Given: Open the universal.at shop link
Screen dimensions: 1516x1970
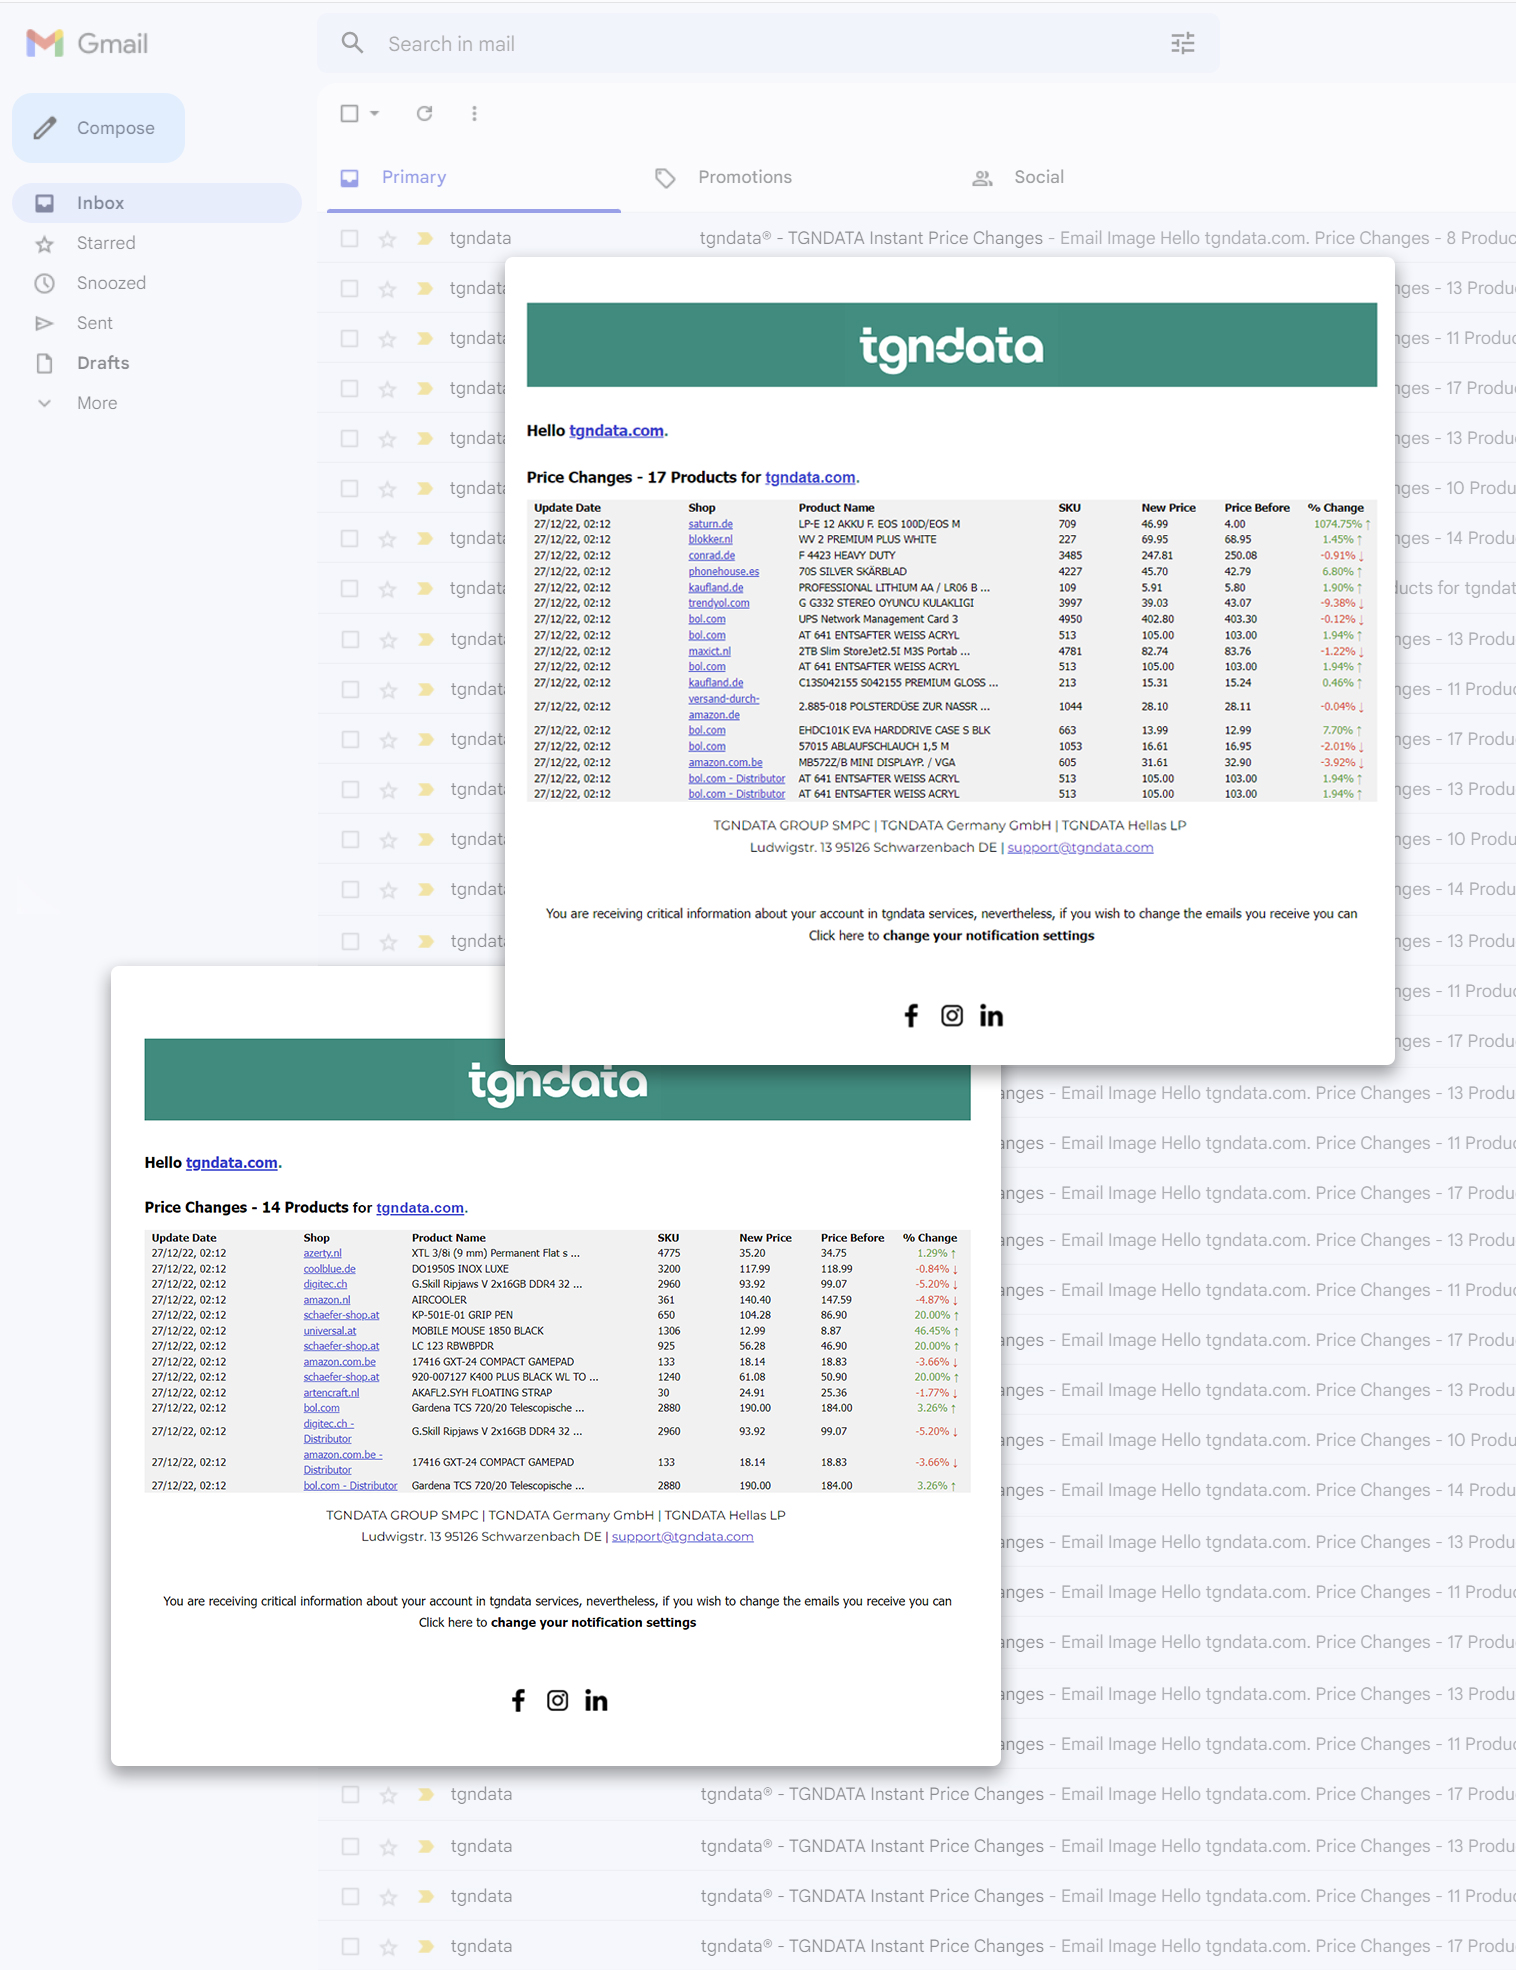Looking at the screenshot, I should click(330, 1331).
